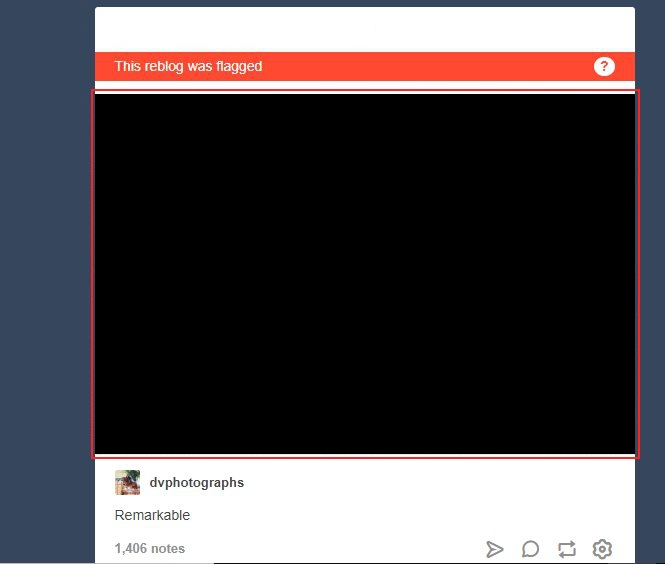The height and width of the screenshot is (564, 665).
Task: Click the blacked-out flagged media area
Action: [x=365, y=274]
